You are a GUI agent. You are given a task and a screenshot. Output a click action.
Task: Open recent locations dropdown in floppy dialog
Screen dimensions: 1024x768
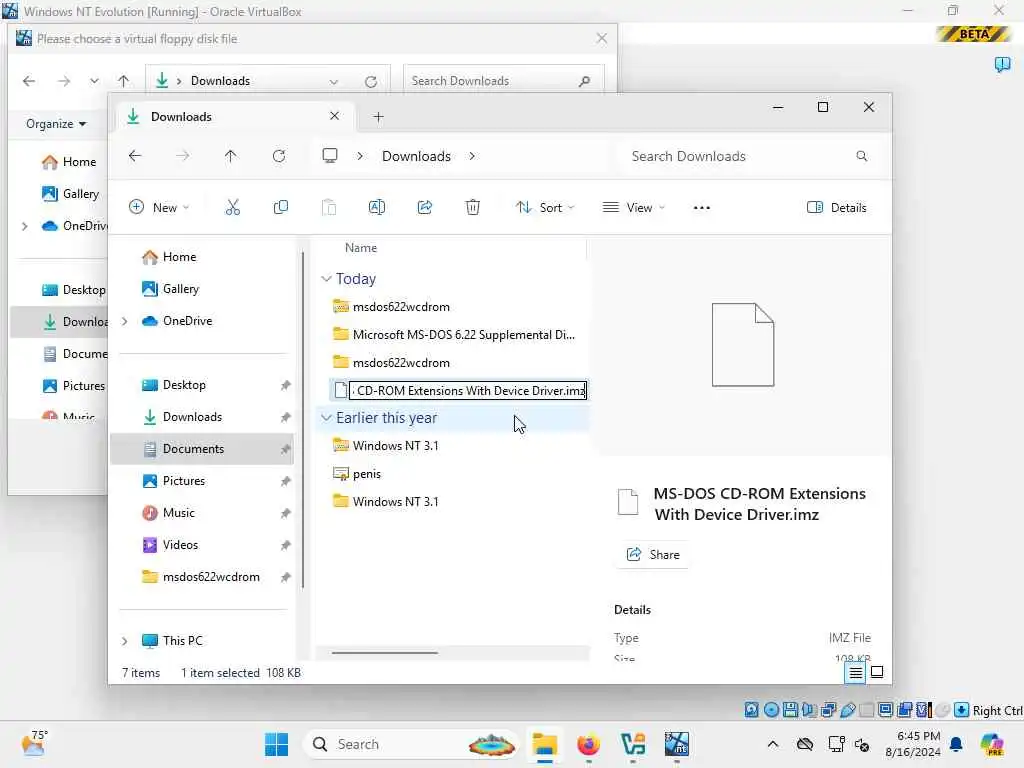click(95, 81)
